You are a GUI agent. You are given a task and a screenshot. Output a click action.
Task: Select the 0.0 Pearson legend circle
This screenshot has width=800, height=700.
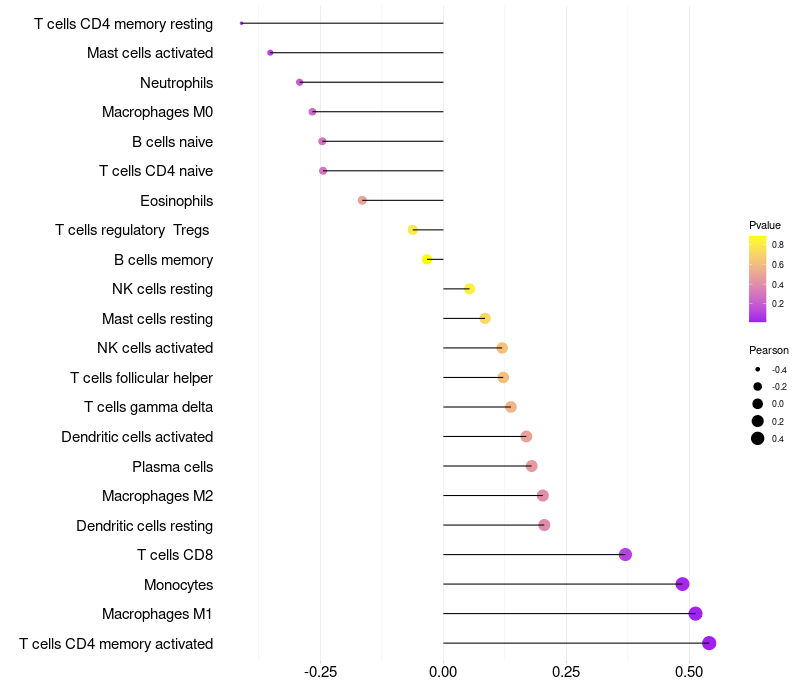(758, 404)
